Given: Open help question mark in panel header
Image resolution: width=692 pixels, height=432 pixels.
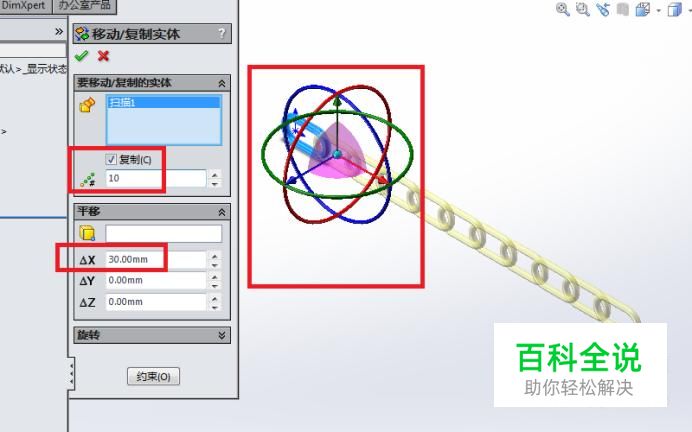Looking at the screenshot, I should (222, 33).
